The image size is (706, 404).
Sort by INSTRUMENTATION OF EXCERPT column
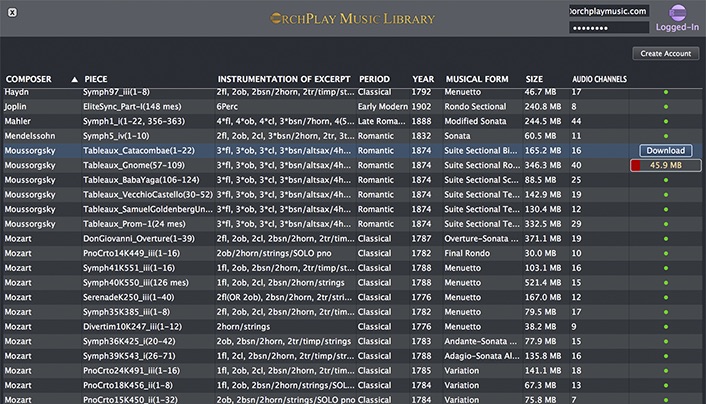284,79
